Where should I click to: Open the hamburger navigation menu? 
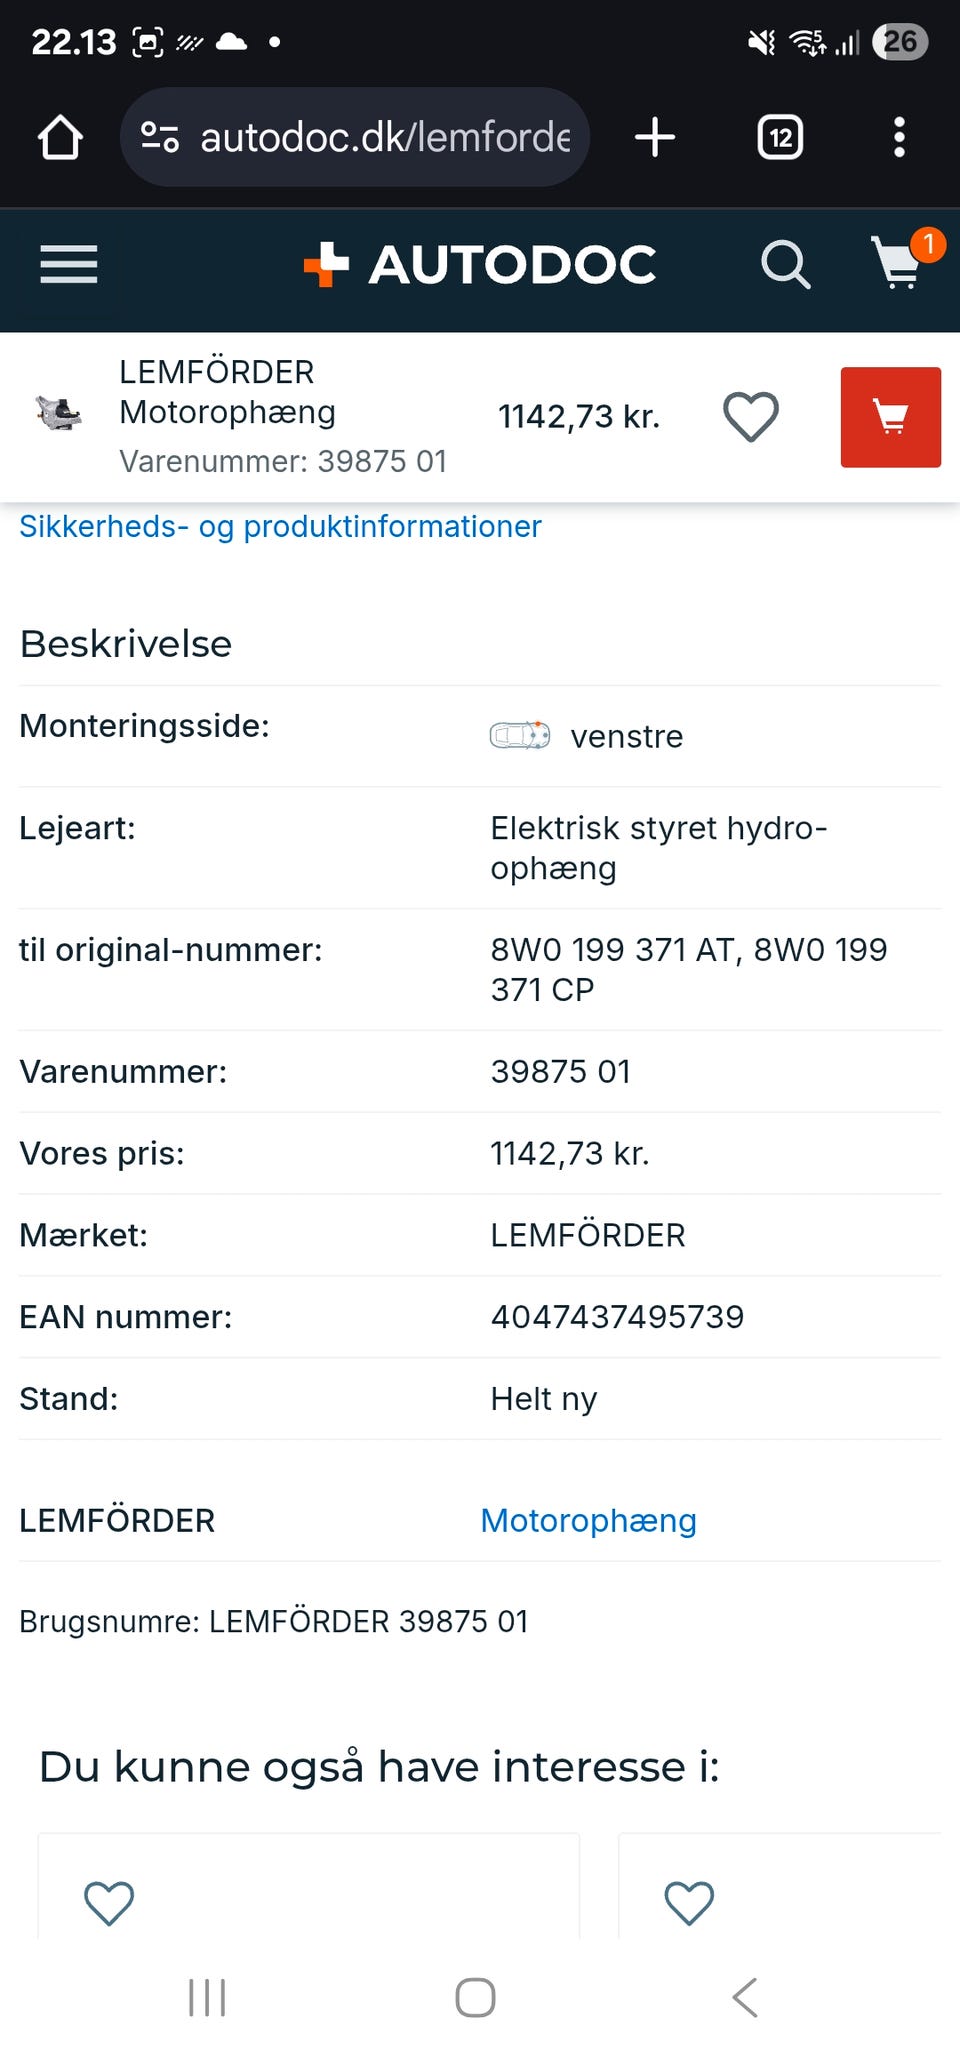[x=68, y=265]
